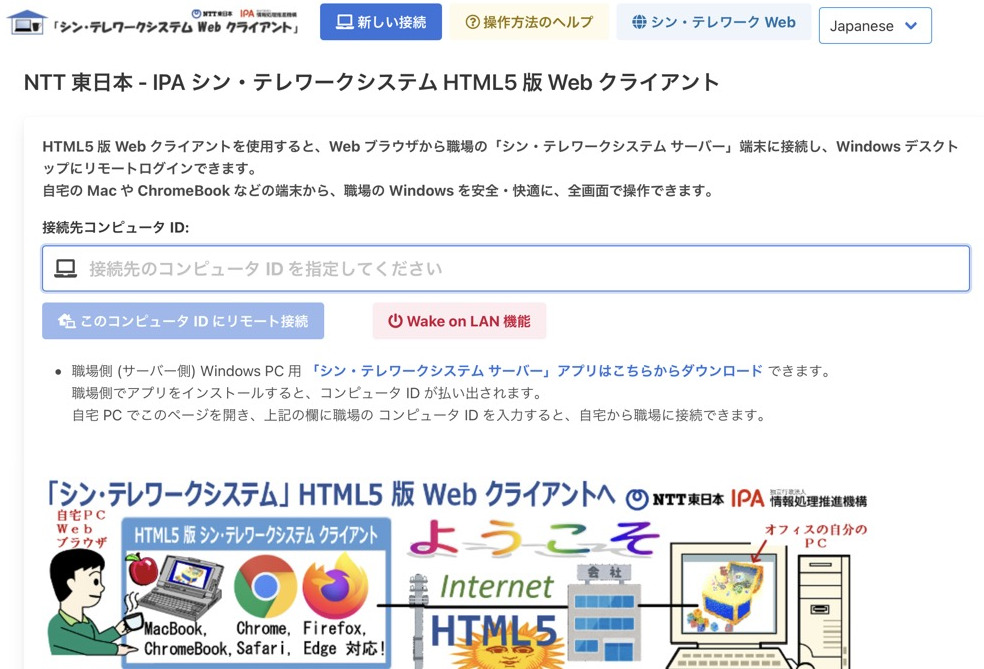
Task: Click the Chrome logo in the welcome banner
Action: coord(265,586)
